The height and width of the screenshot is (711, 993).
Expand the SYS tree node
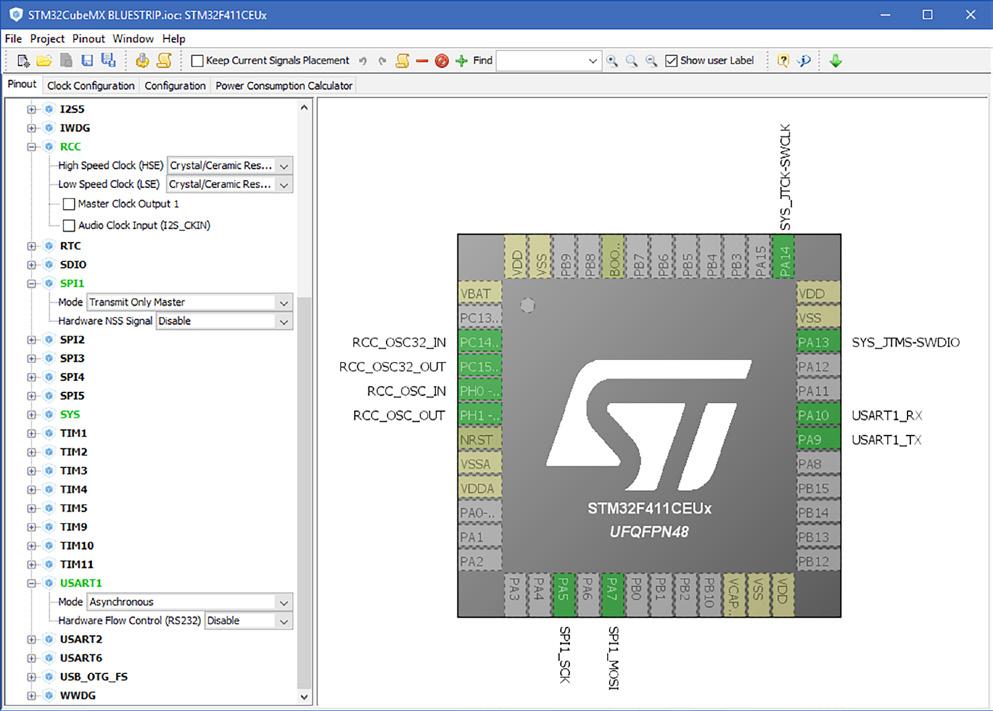31,415
